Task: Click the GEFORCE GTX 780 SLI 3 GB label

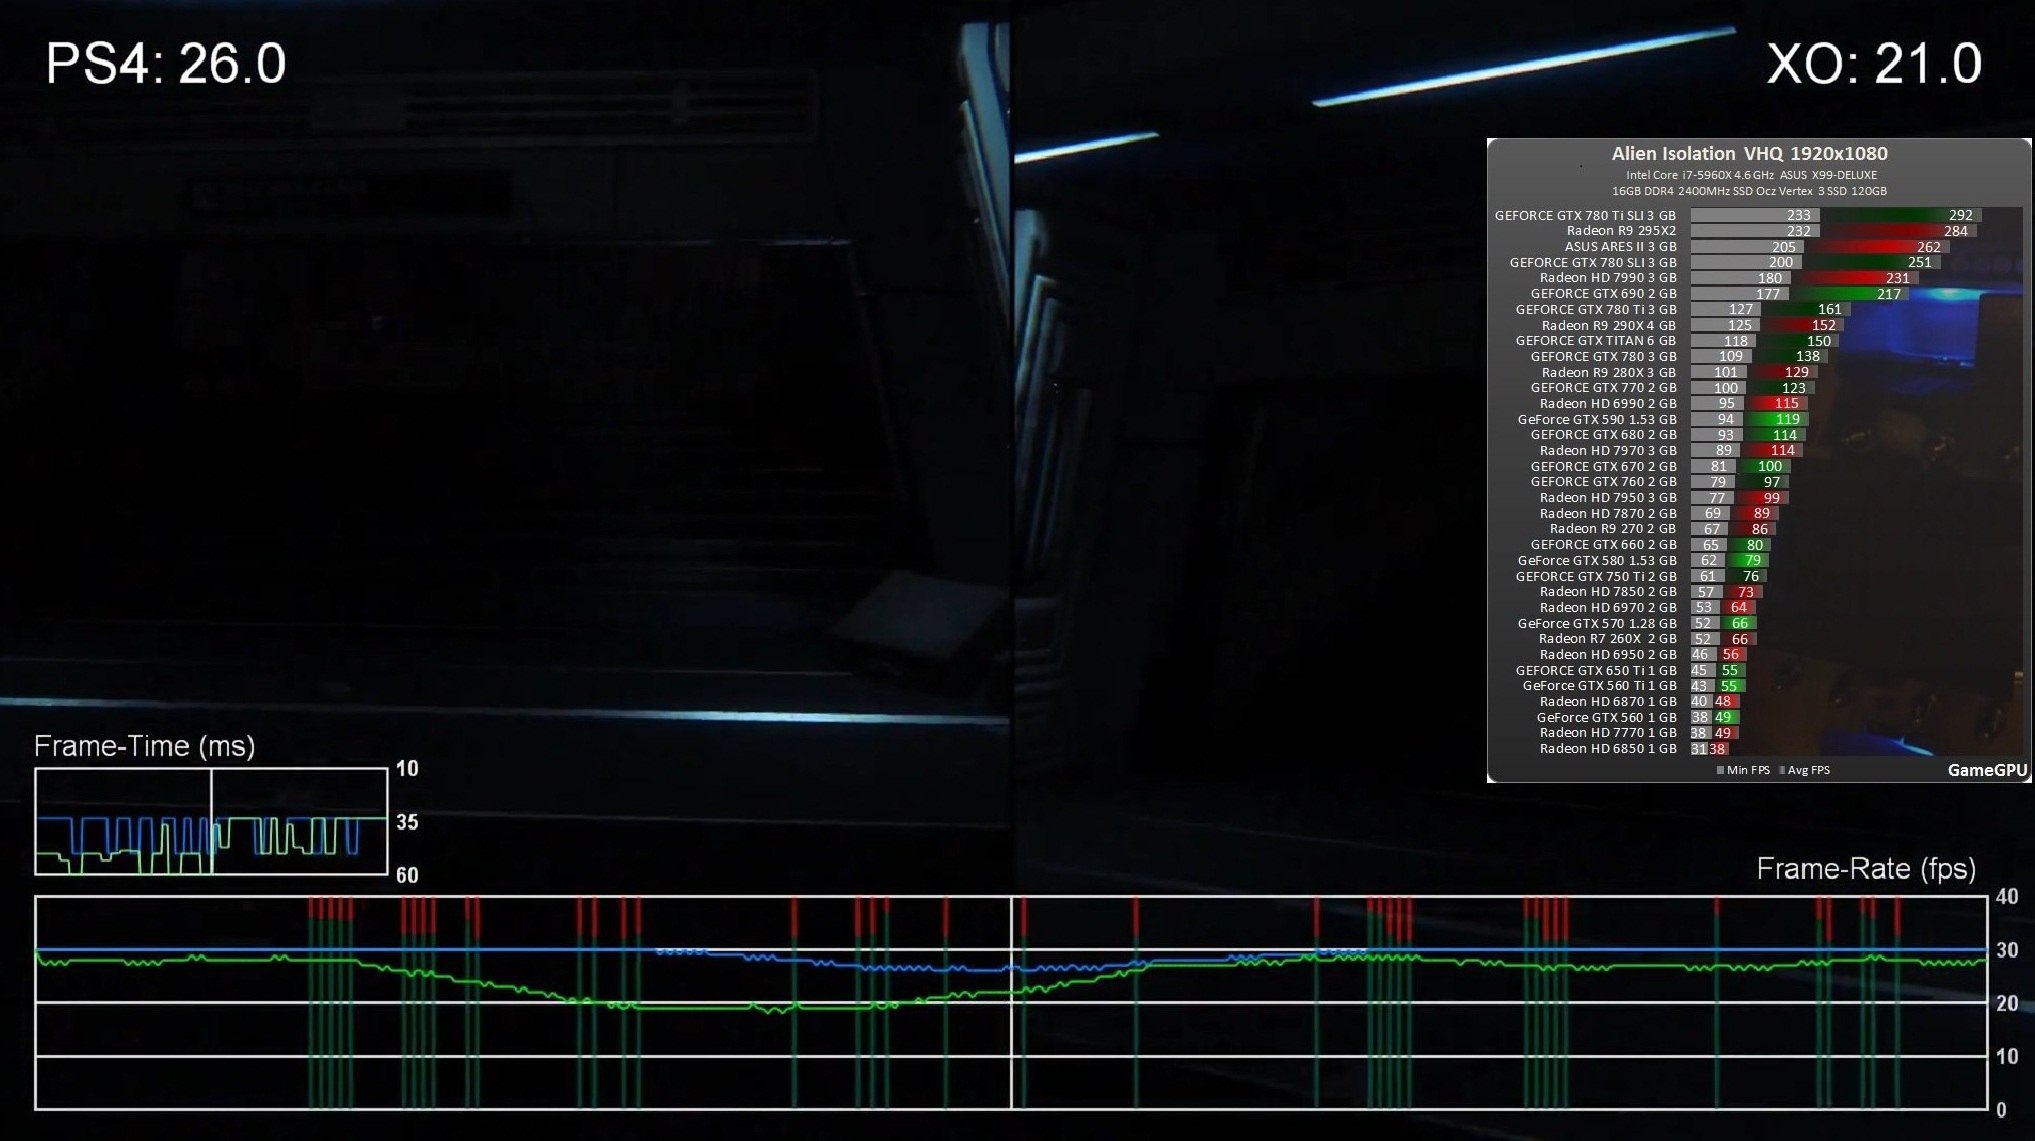Action: [1593, 263]
